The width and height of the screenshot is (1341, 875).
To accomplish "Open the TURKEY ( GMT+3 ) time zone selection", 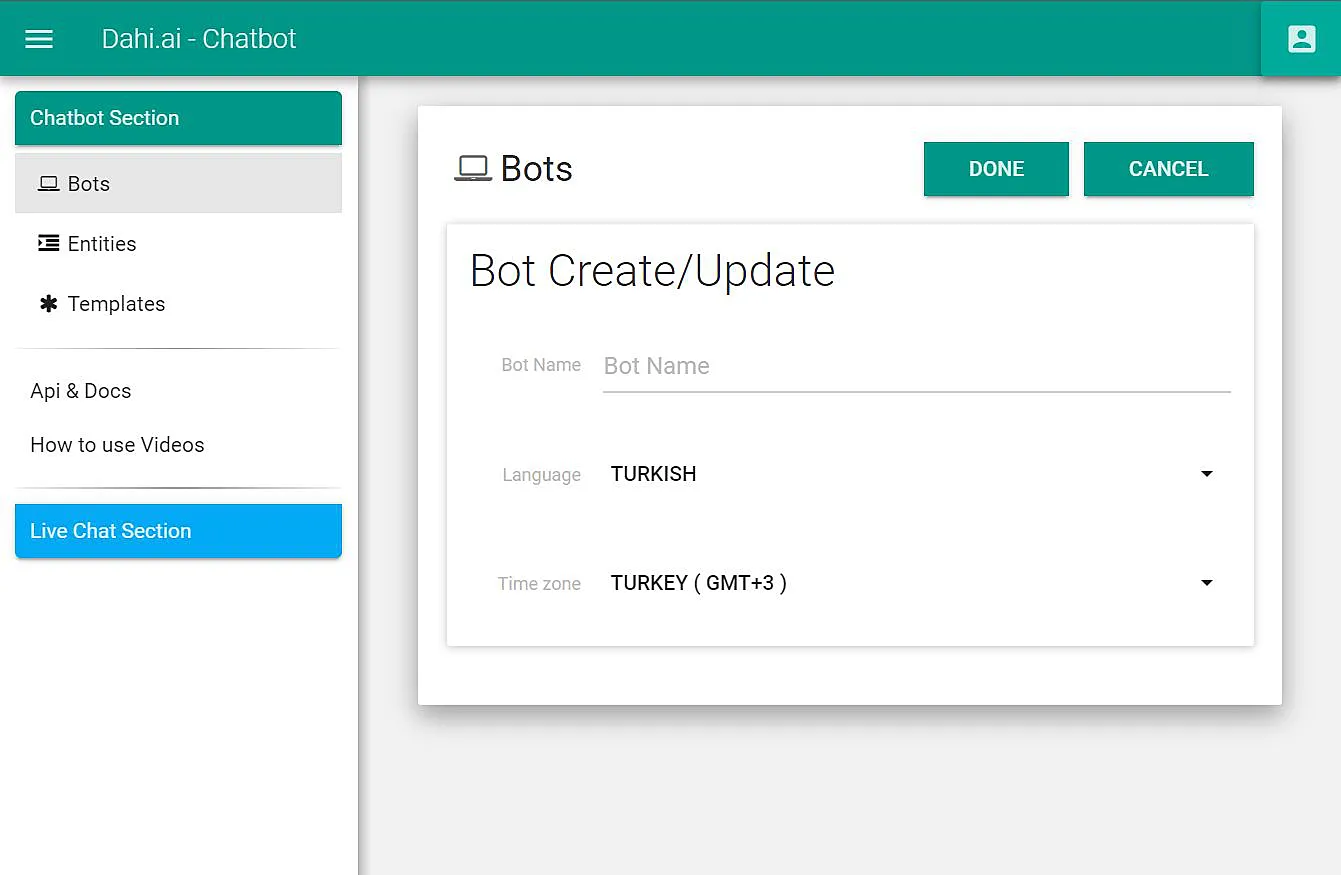I will [x=698, y=583].
